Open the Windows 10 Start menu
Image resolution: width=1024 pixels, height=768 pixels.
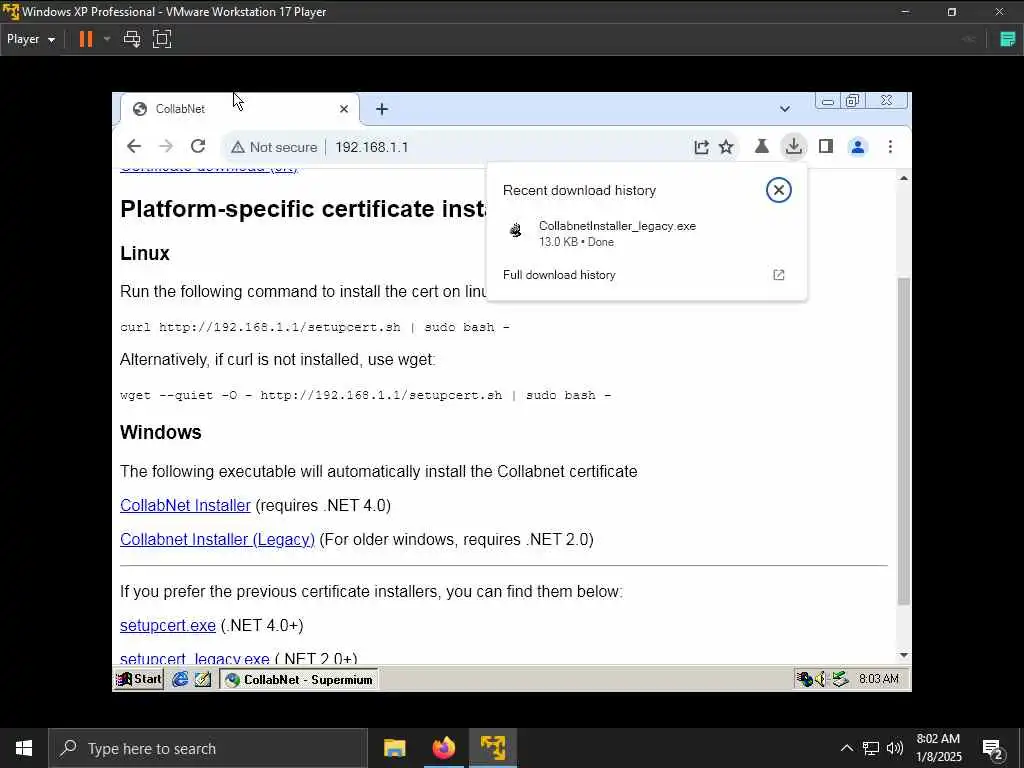(x=24, y=748)
